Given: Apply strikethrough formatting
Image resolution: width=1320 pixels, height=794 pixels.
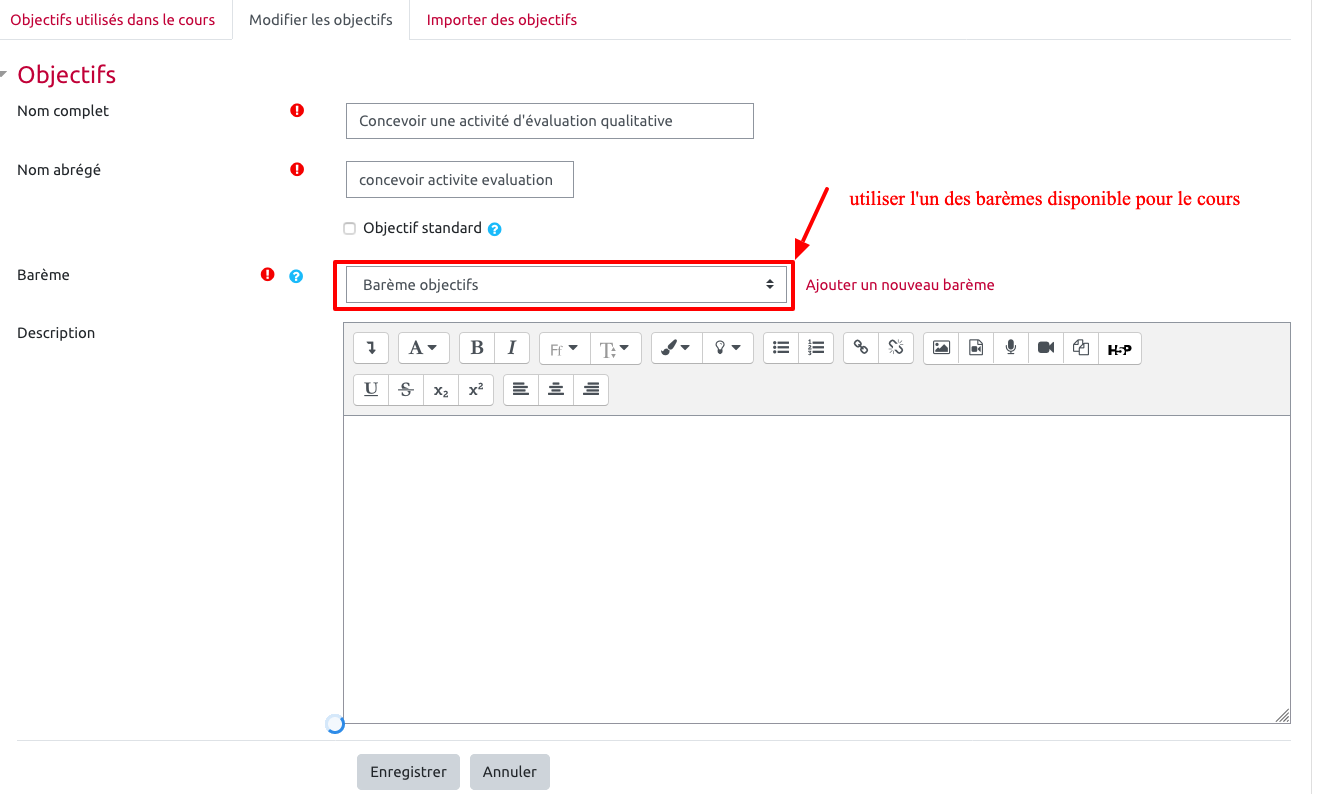Looking at the screenshot, I should (x=406, y=390).
